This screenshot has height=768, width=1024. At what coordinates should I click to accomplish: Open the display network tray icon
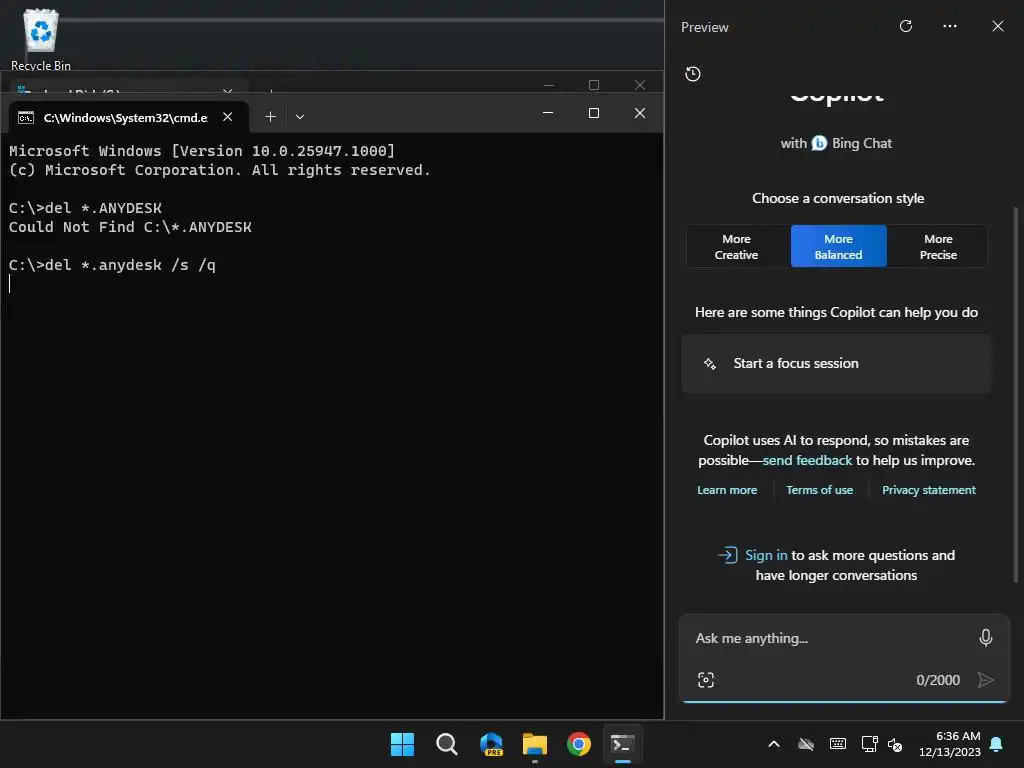[870, 744]
